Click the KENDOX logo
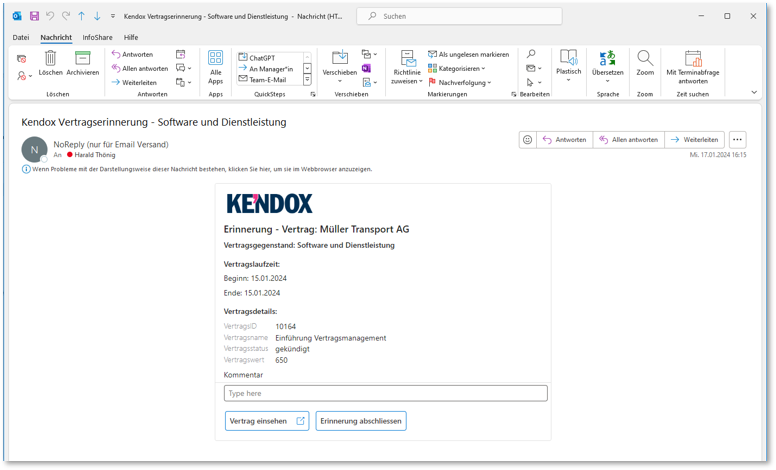The height and width of the screenshot is (470, 776). pos(269,203)
